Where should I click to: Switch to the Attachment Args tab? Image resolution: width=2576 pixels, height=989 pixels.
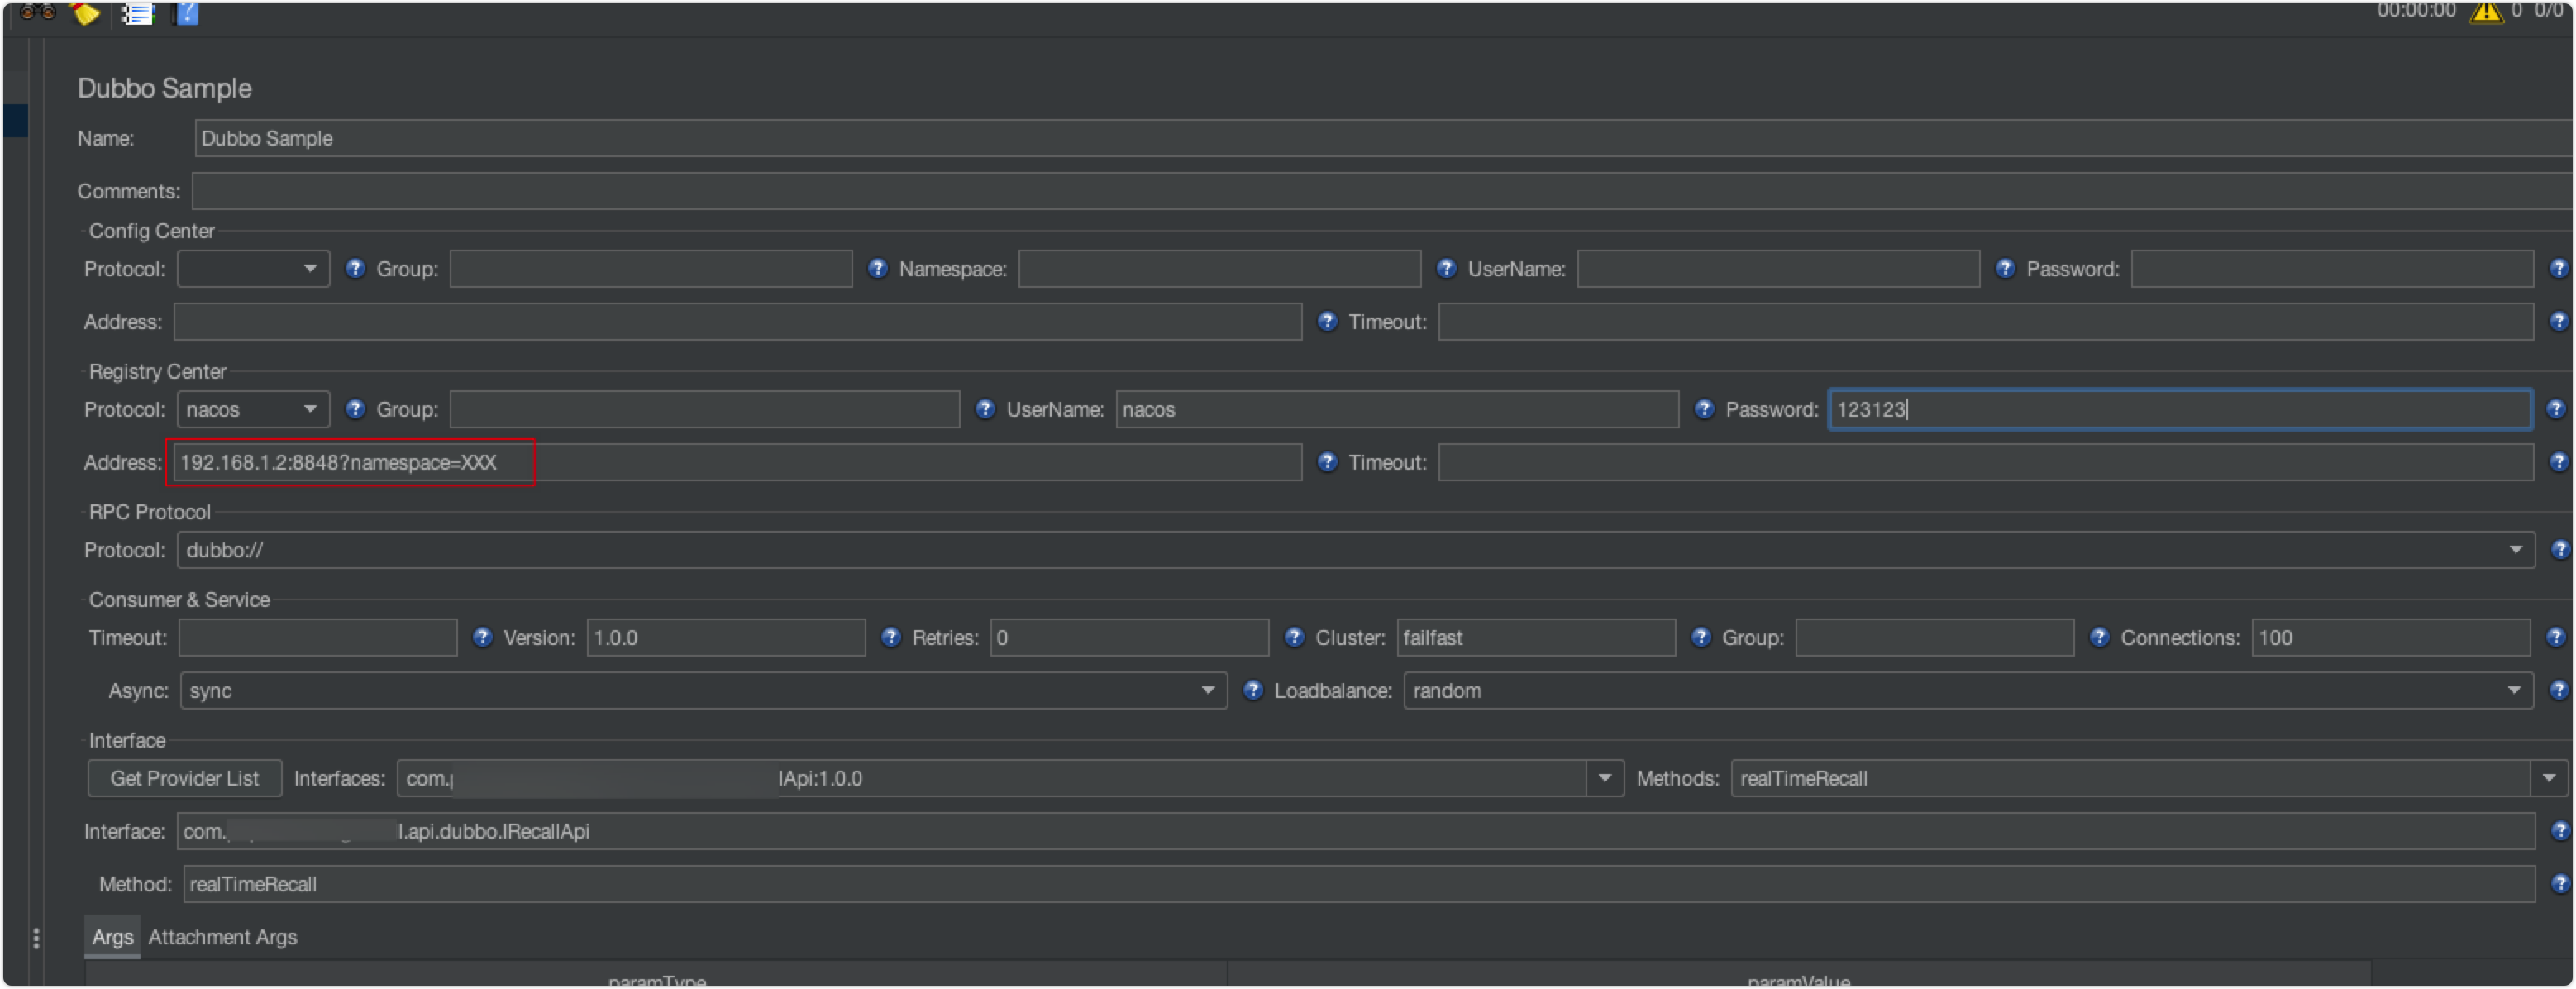click(222, 937)
